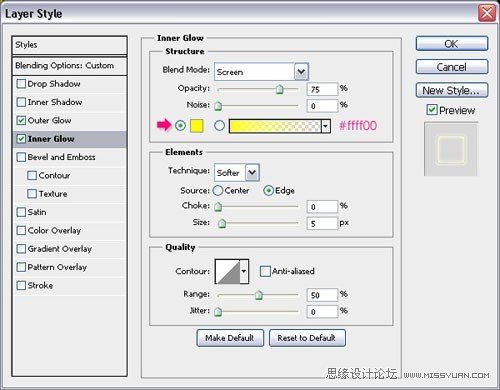Select the solid color radio button
The width and height of the screenshot is (500, 390).
[x=180, y=126]
